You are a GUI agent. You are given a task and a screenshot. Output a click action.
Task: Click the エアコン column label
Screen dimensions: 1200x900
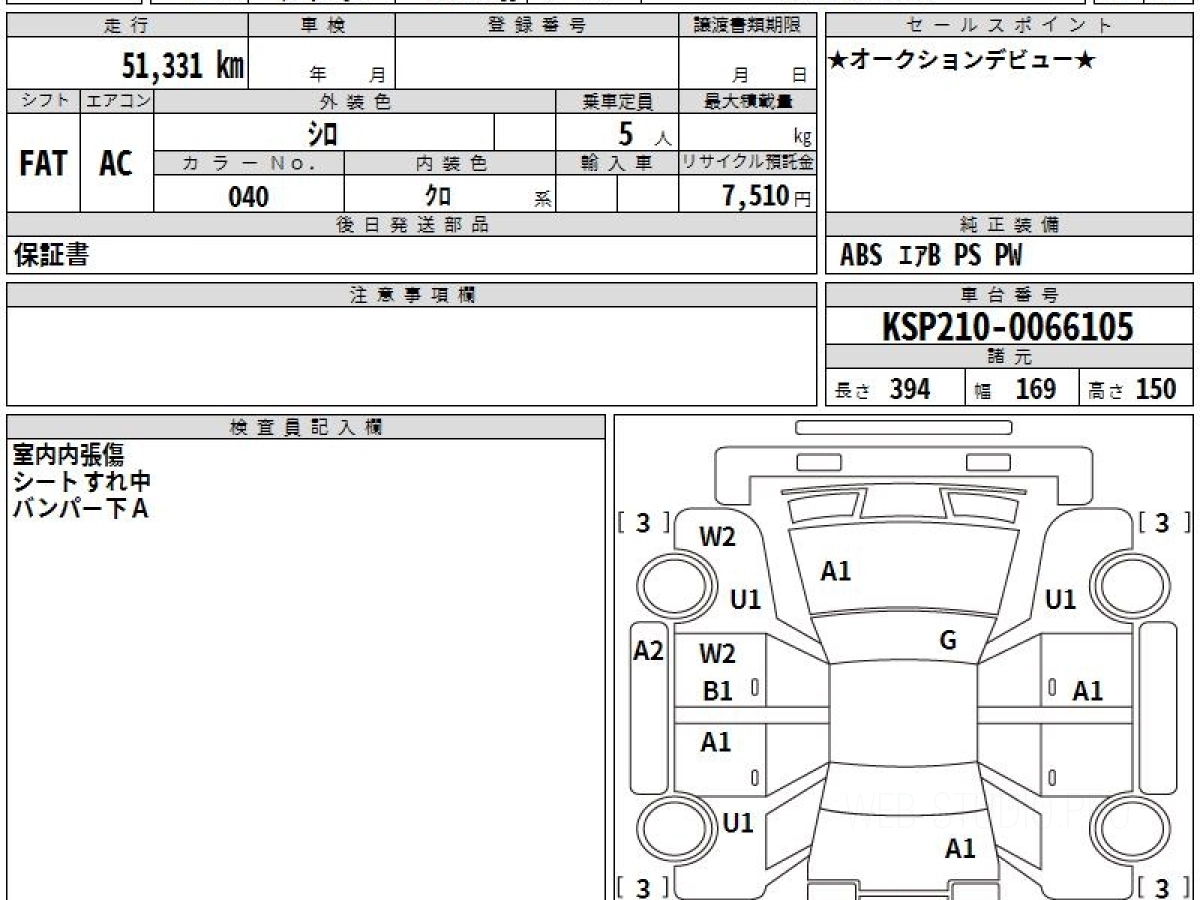pos(117,101)
